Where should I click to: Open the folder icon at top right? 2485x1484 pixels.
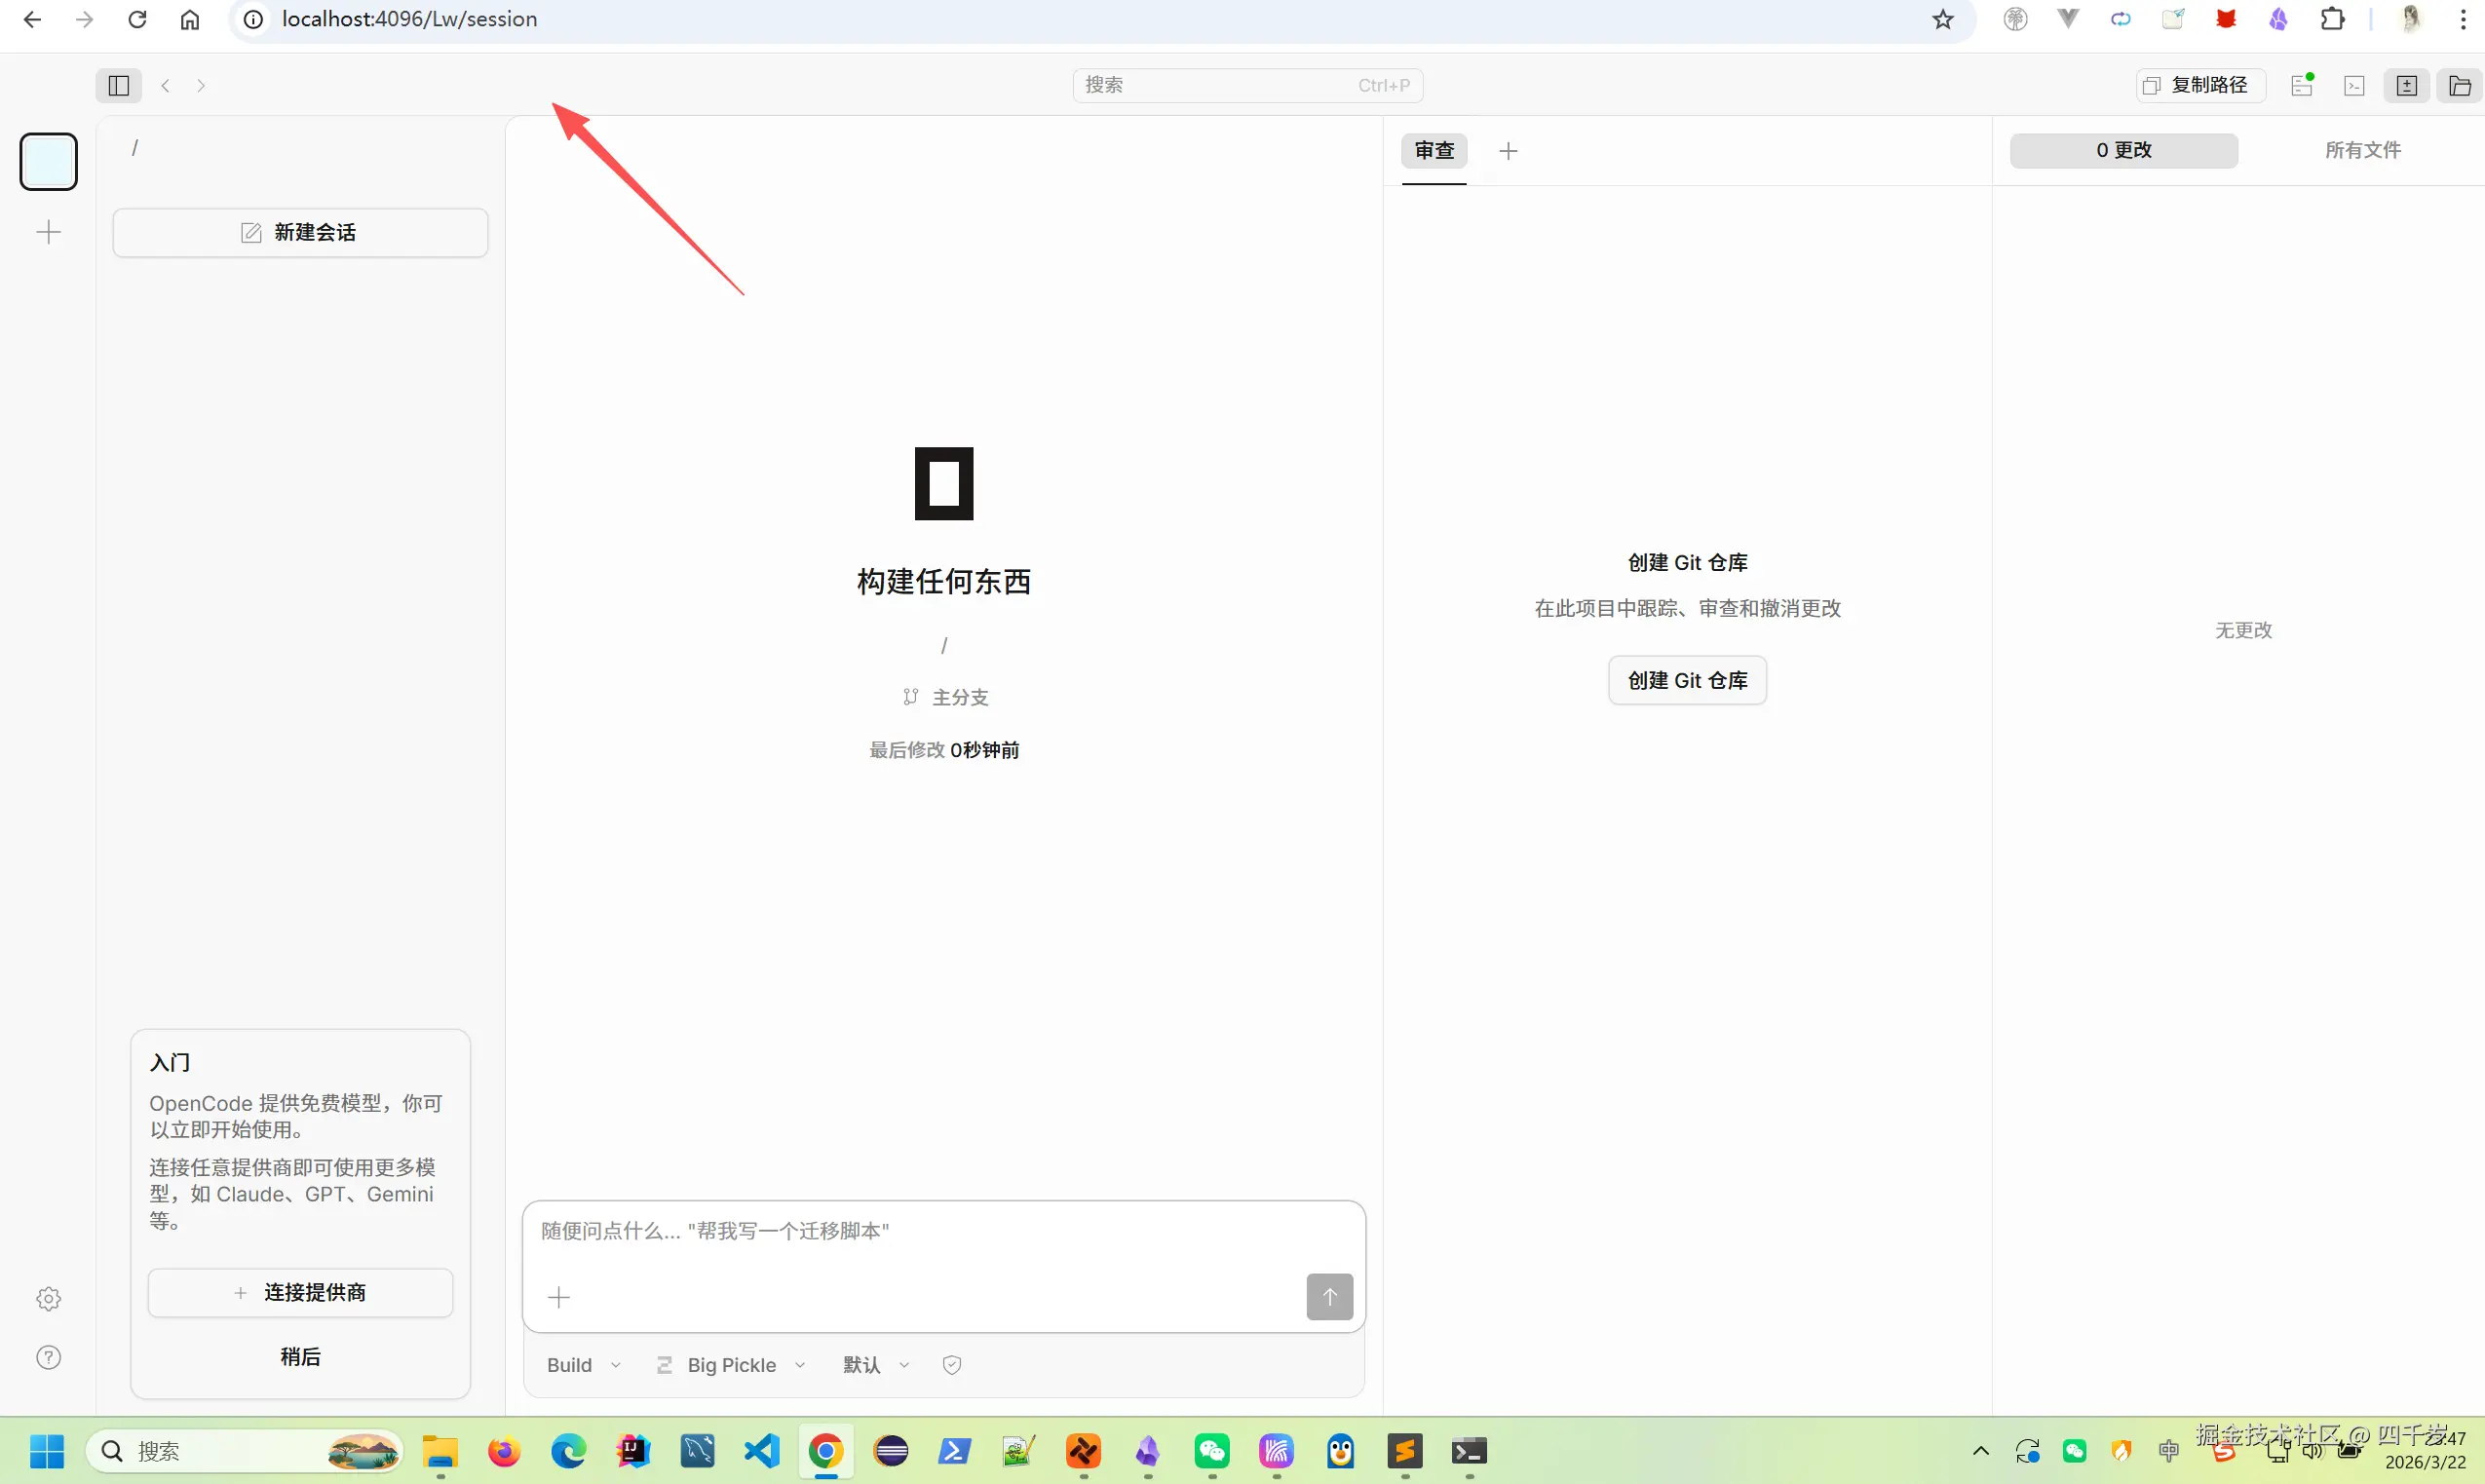(2460, 85)
